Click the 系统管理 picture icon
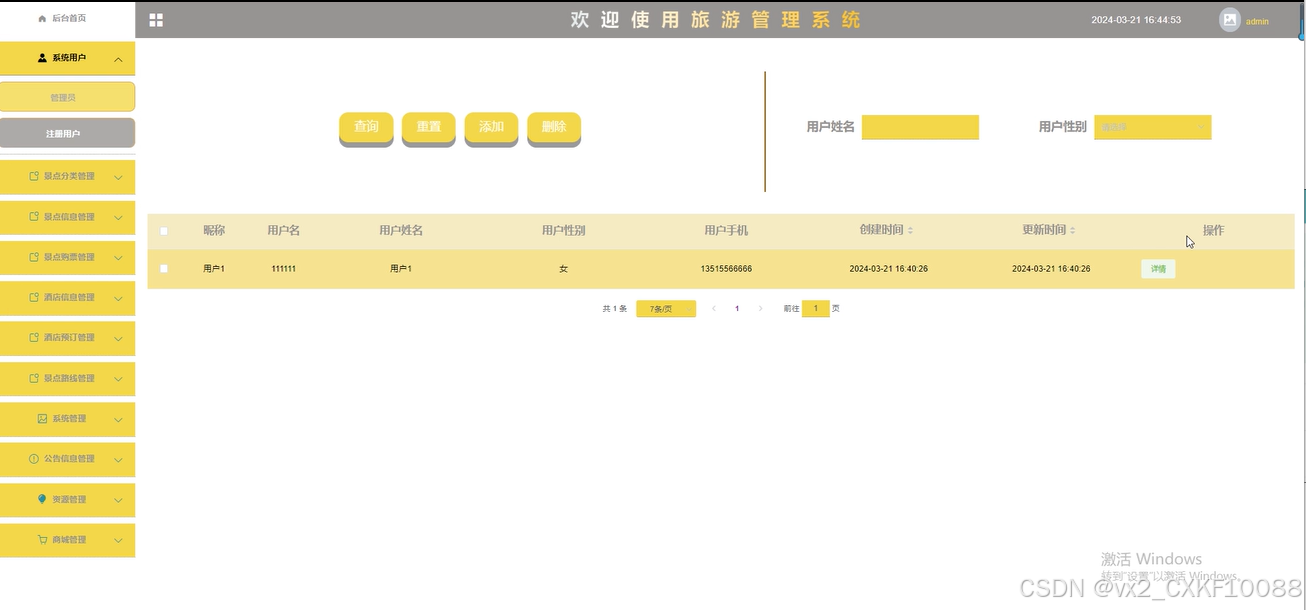This screenshot has height=610, width=1306. [42, 418]
